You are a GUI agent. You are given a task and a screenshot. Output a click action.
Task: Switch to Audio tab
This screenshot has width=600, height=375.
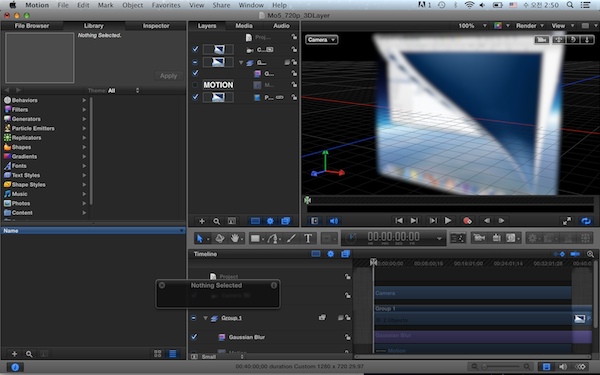281,26
